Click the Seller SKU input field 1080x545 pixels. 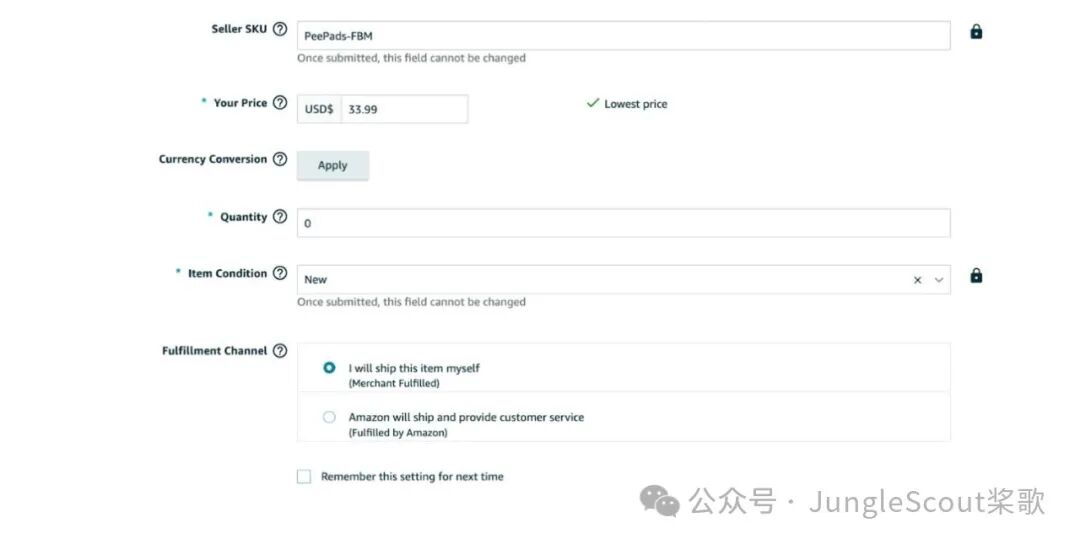tap(622, 36)
